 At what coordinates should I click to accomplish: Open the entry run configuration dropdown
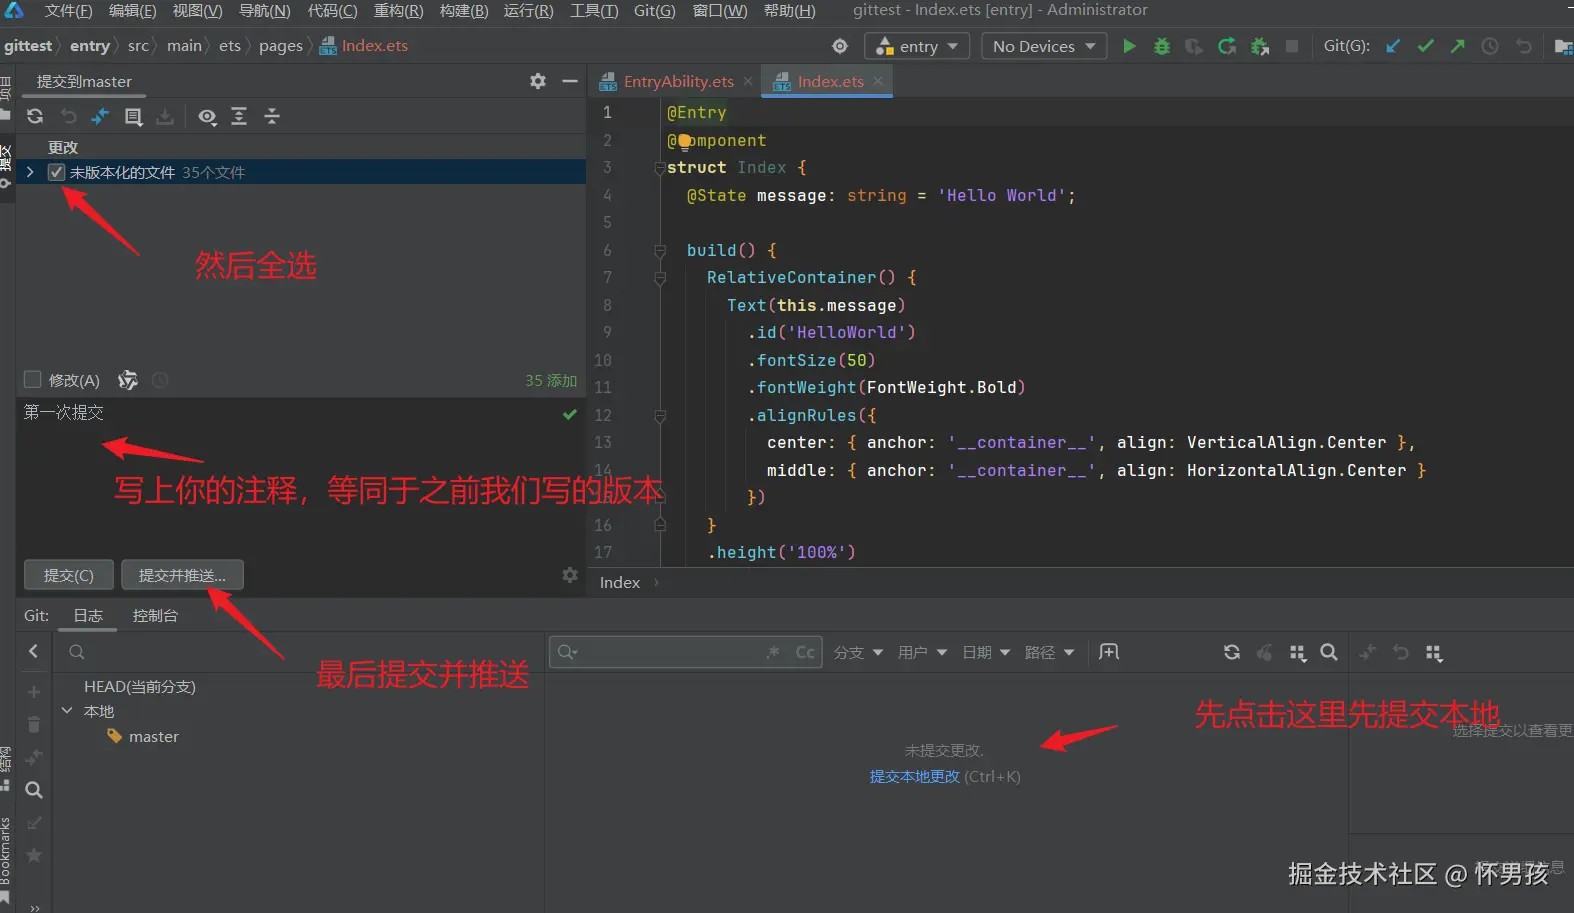point(917,46)
